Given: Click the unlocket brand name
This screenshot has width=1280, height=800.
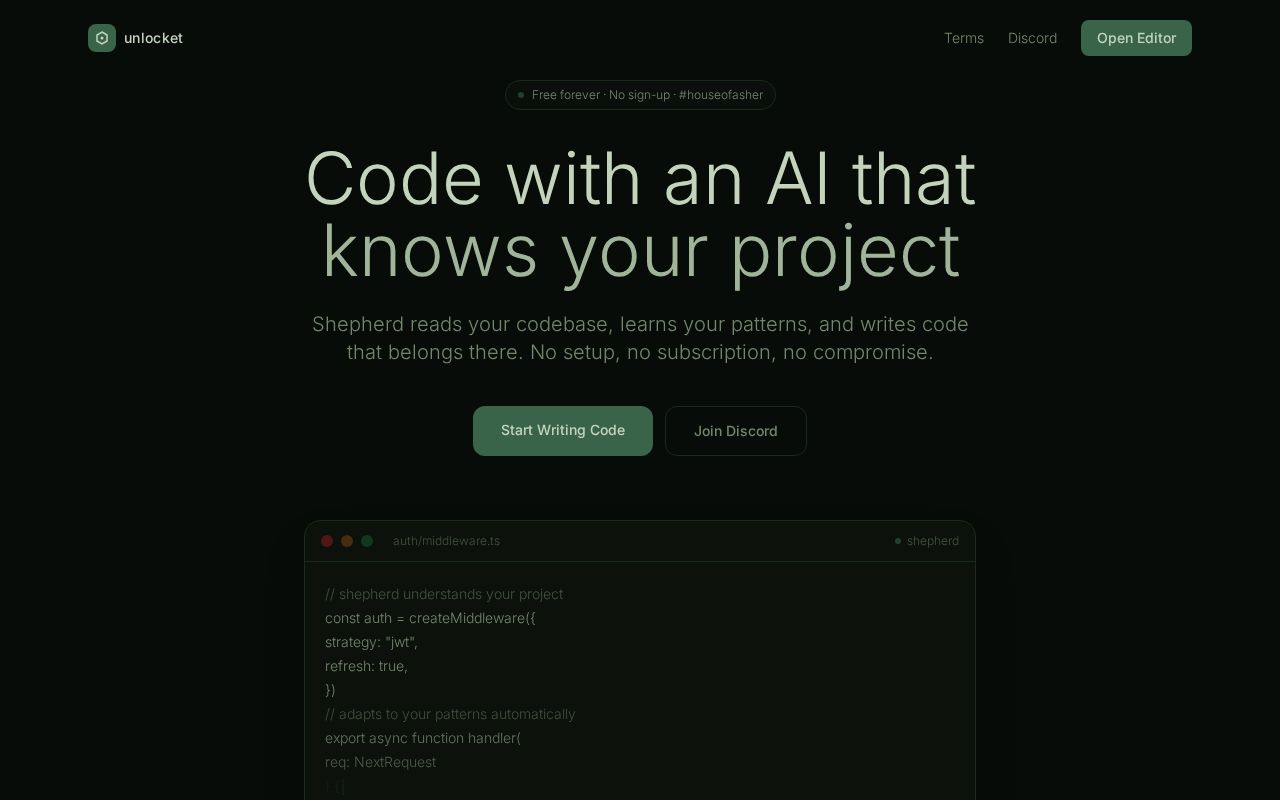Looking at the screenshot, I should pyautogui.click(x=153, y=38).
